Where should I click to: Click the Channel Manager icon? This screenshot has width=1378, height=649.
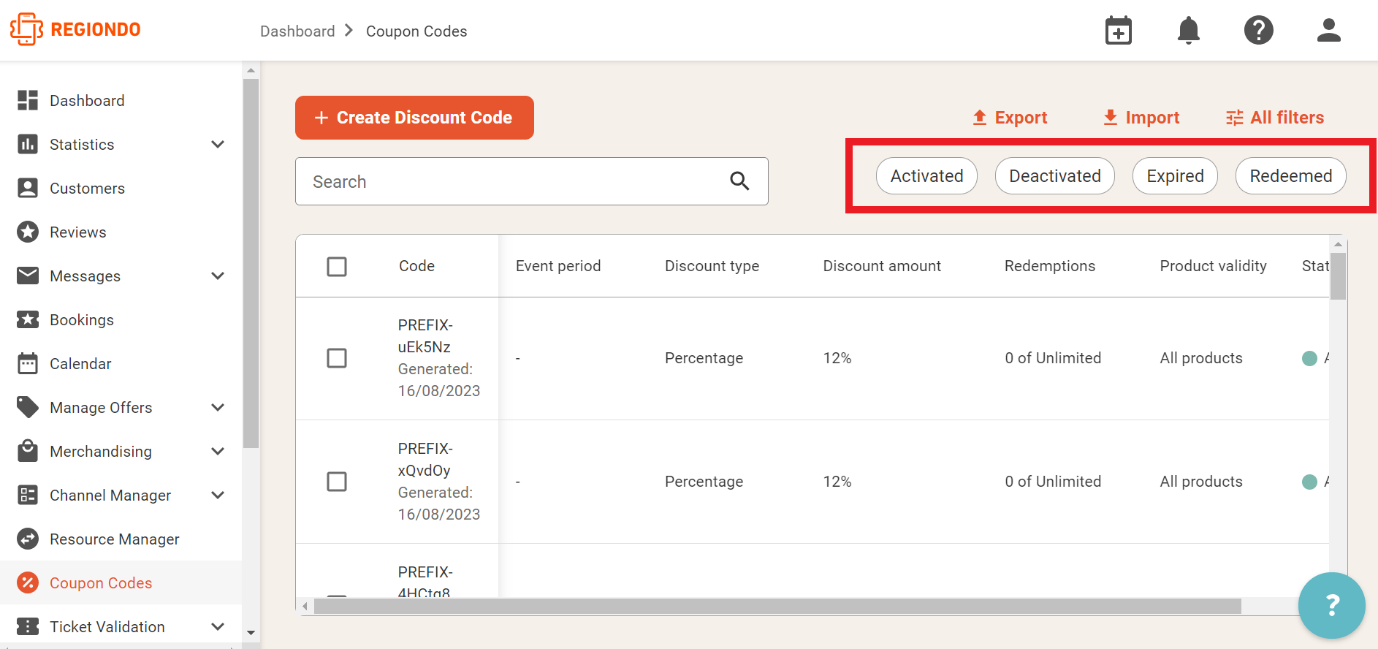pos(28,495)
